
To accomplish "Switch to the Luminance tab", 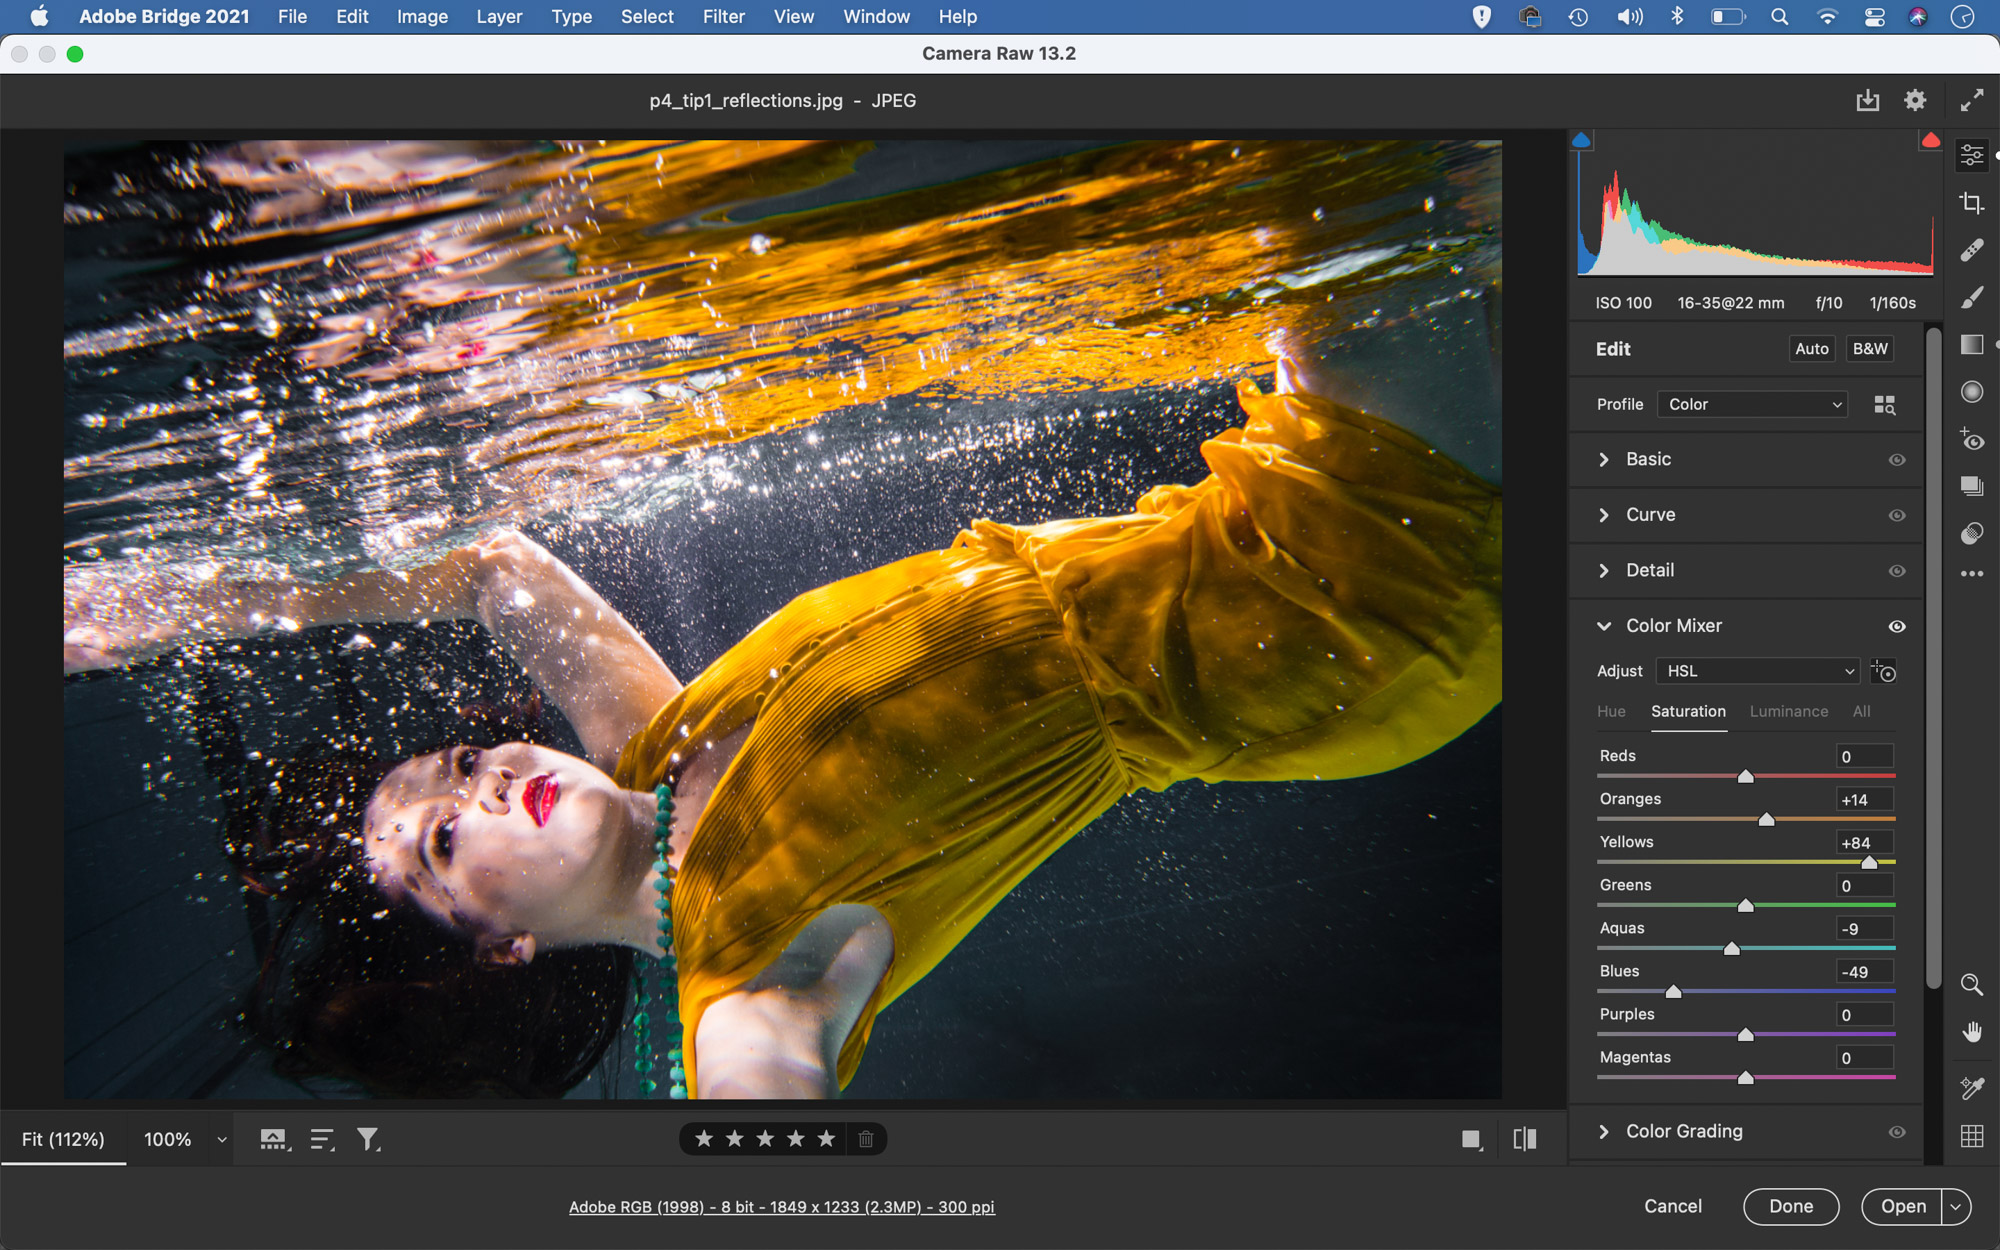I will 1788,711.
